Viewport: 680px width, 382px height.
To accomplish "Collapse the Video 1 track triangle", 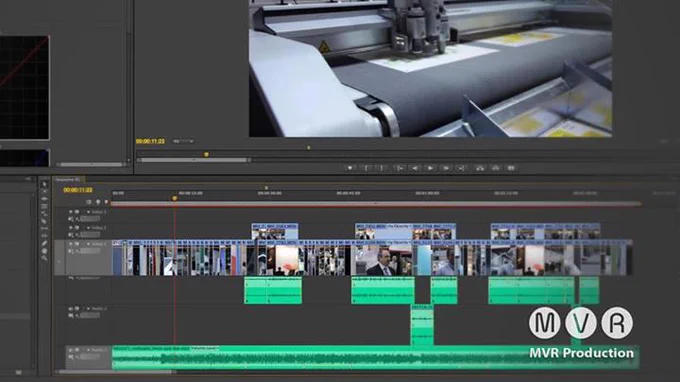I will pos(88,244).
